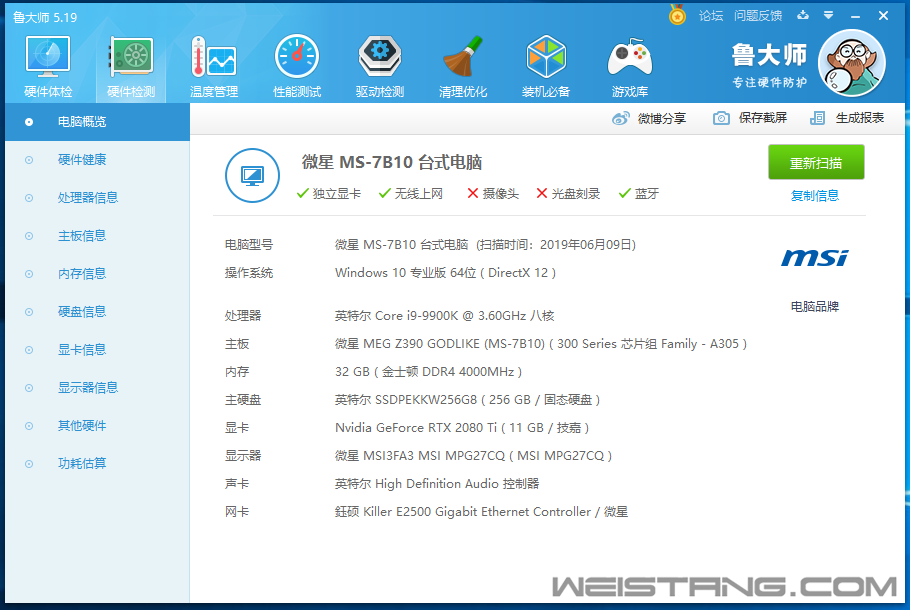Image resolution: width=910 pixels, height=610 pixels.
Task: Click the Weibo share icon
Action: tap(620, 118)
